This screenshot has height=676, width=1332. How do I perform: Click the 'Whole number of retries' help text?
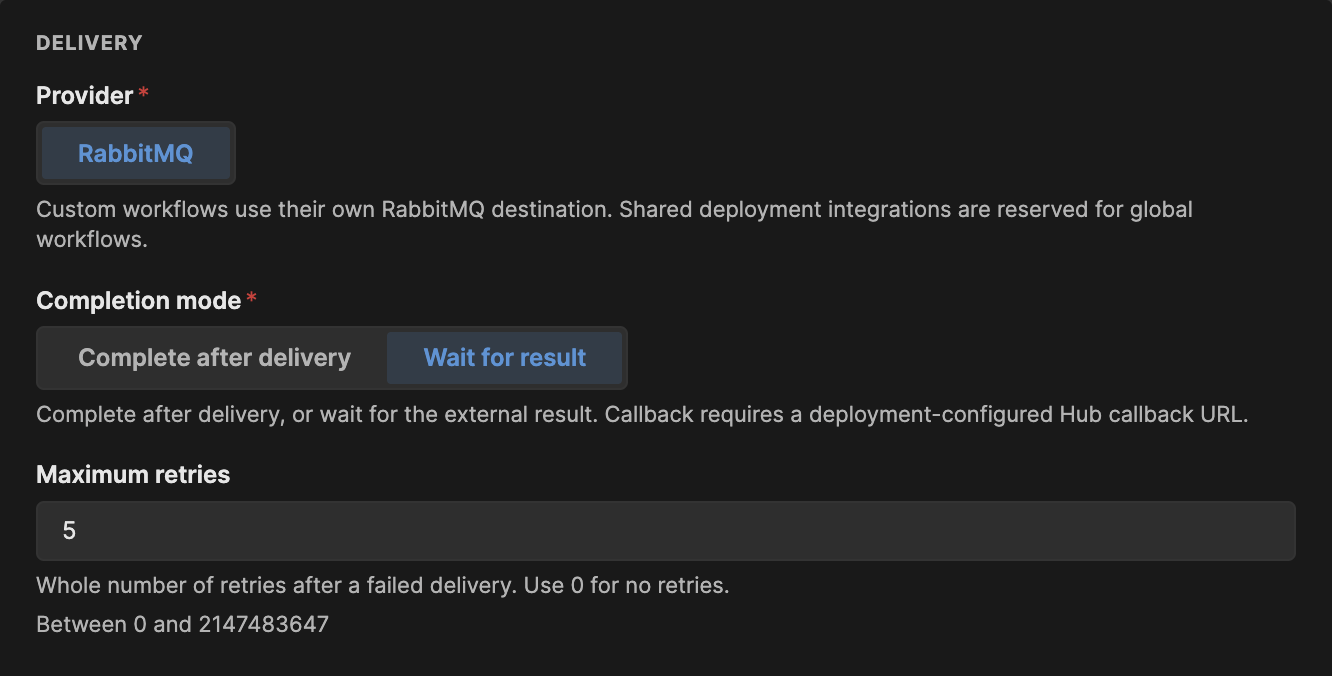(383, 585)
